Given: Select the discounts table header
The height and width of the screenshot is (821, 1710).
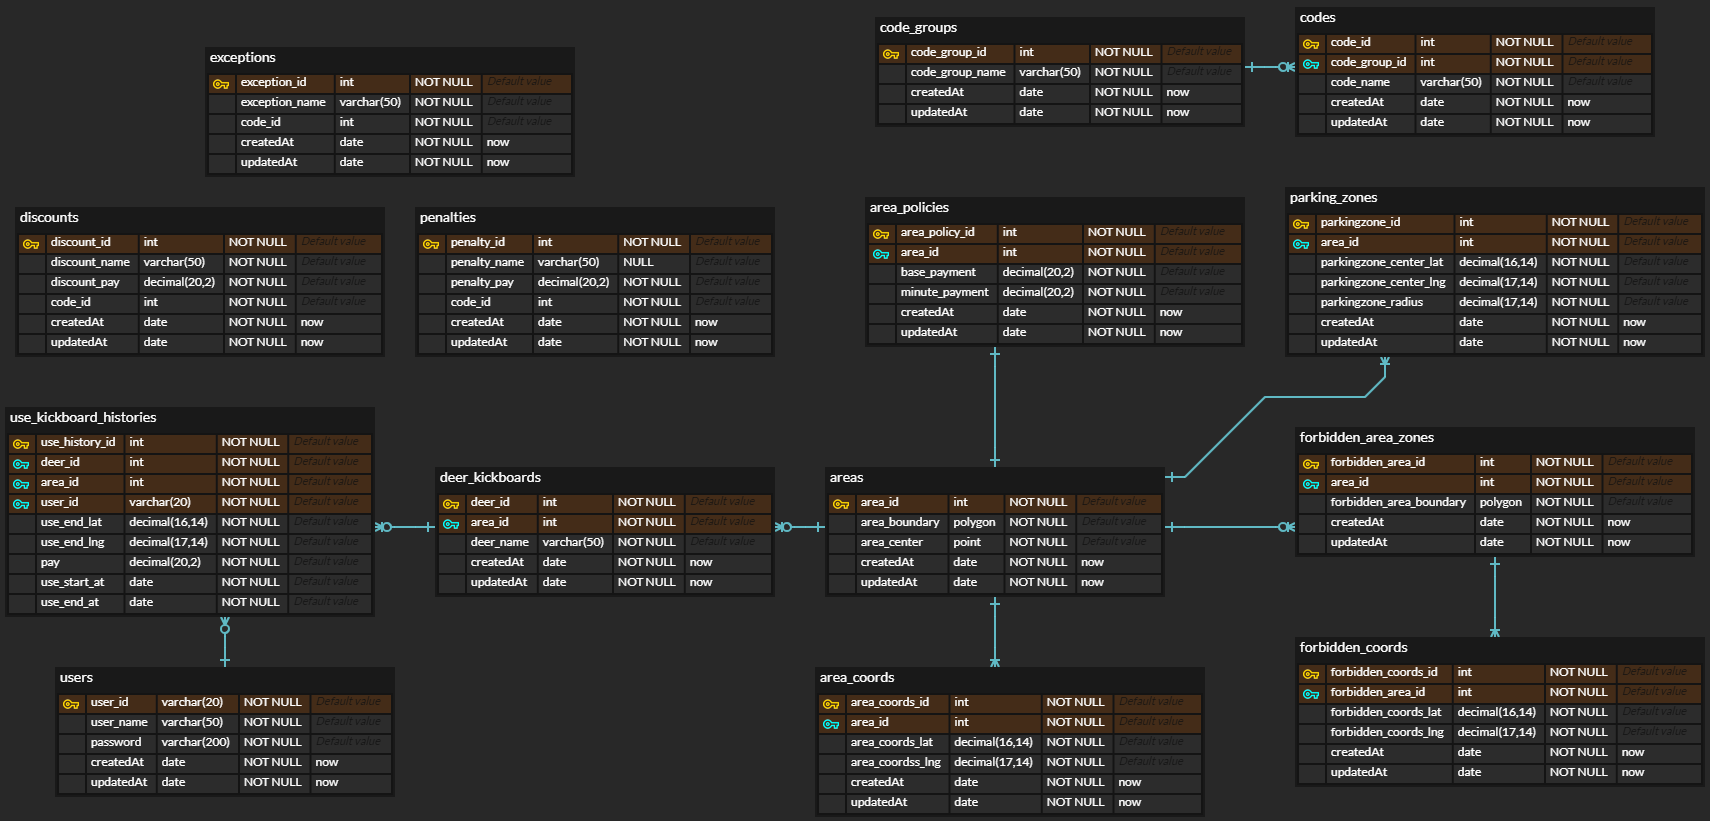Looking at the screenshot, I should pos(49,217).
